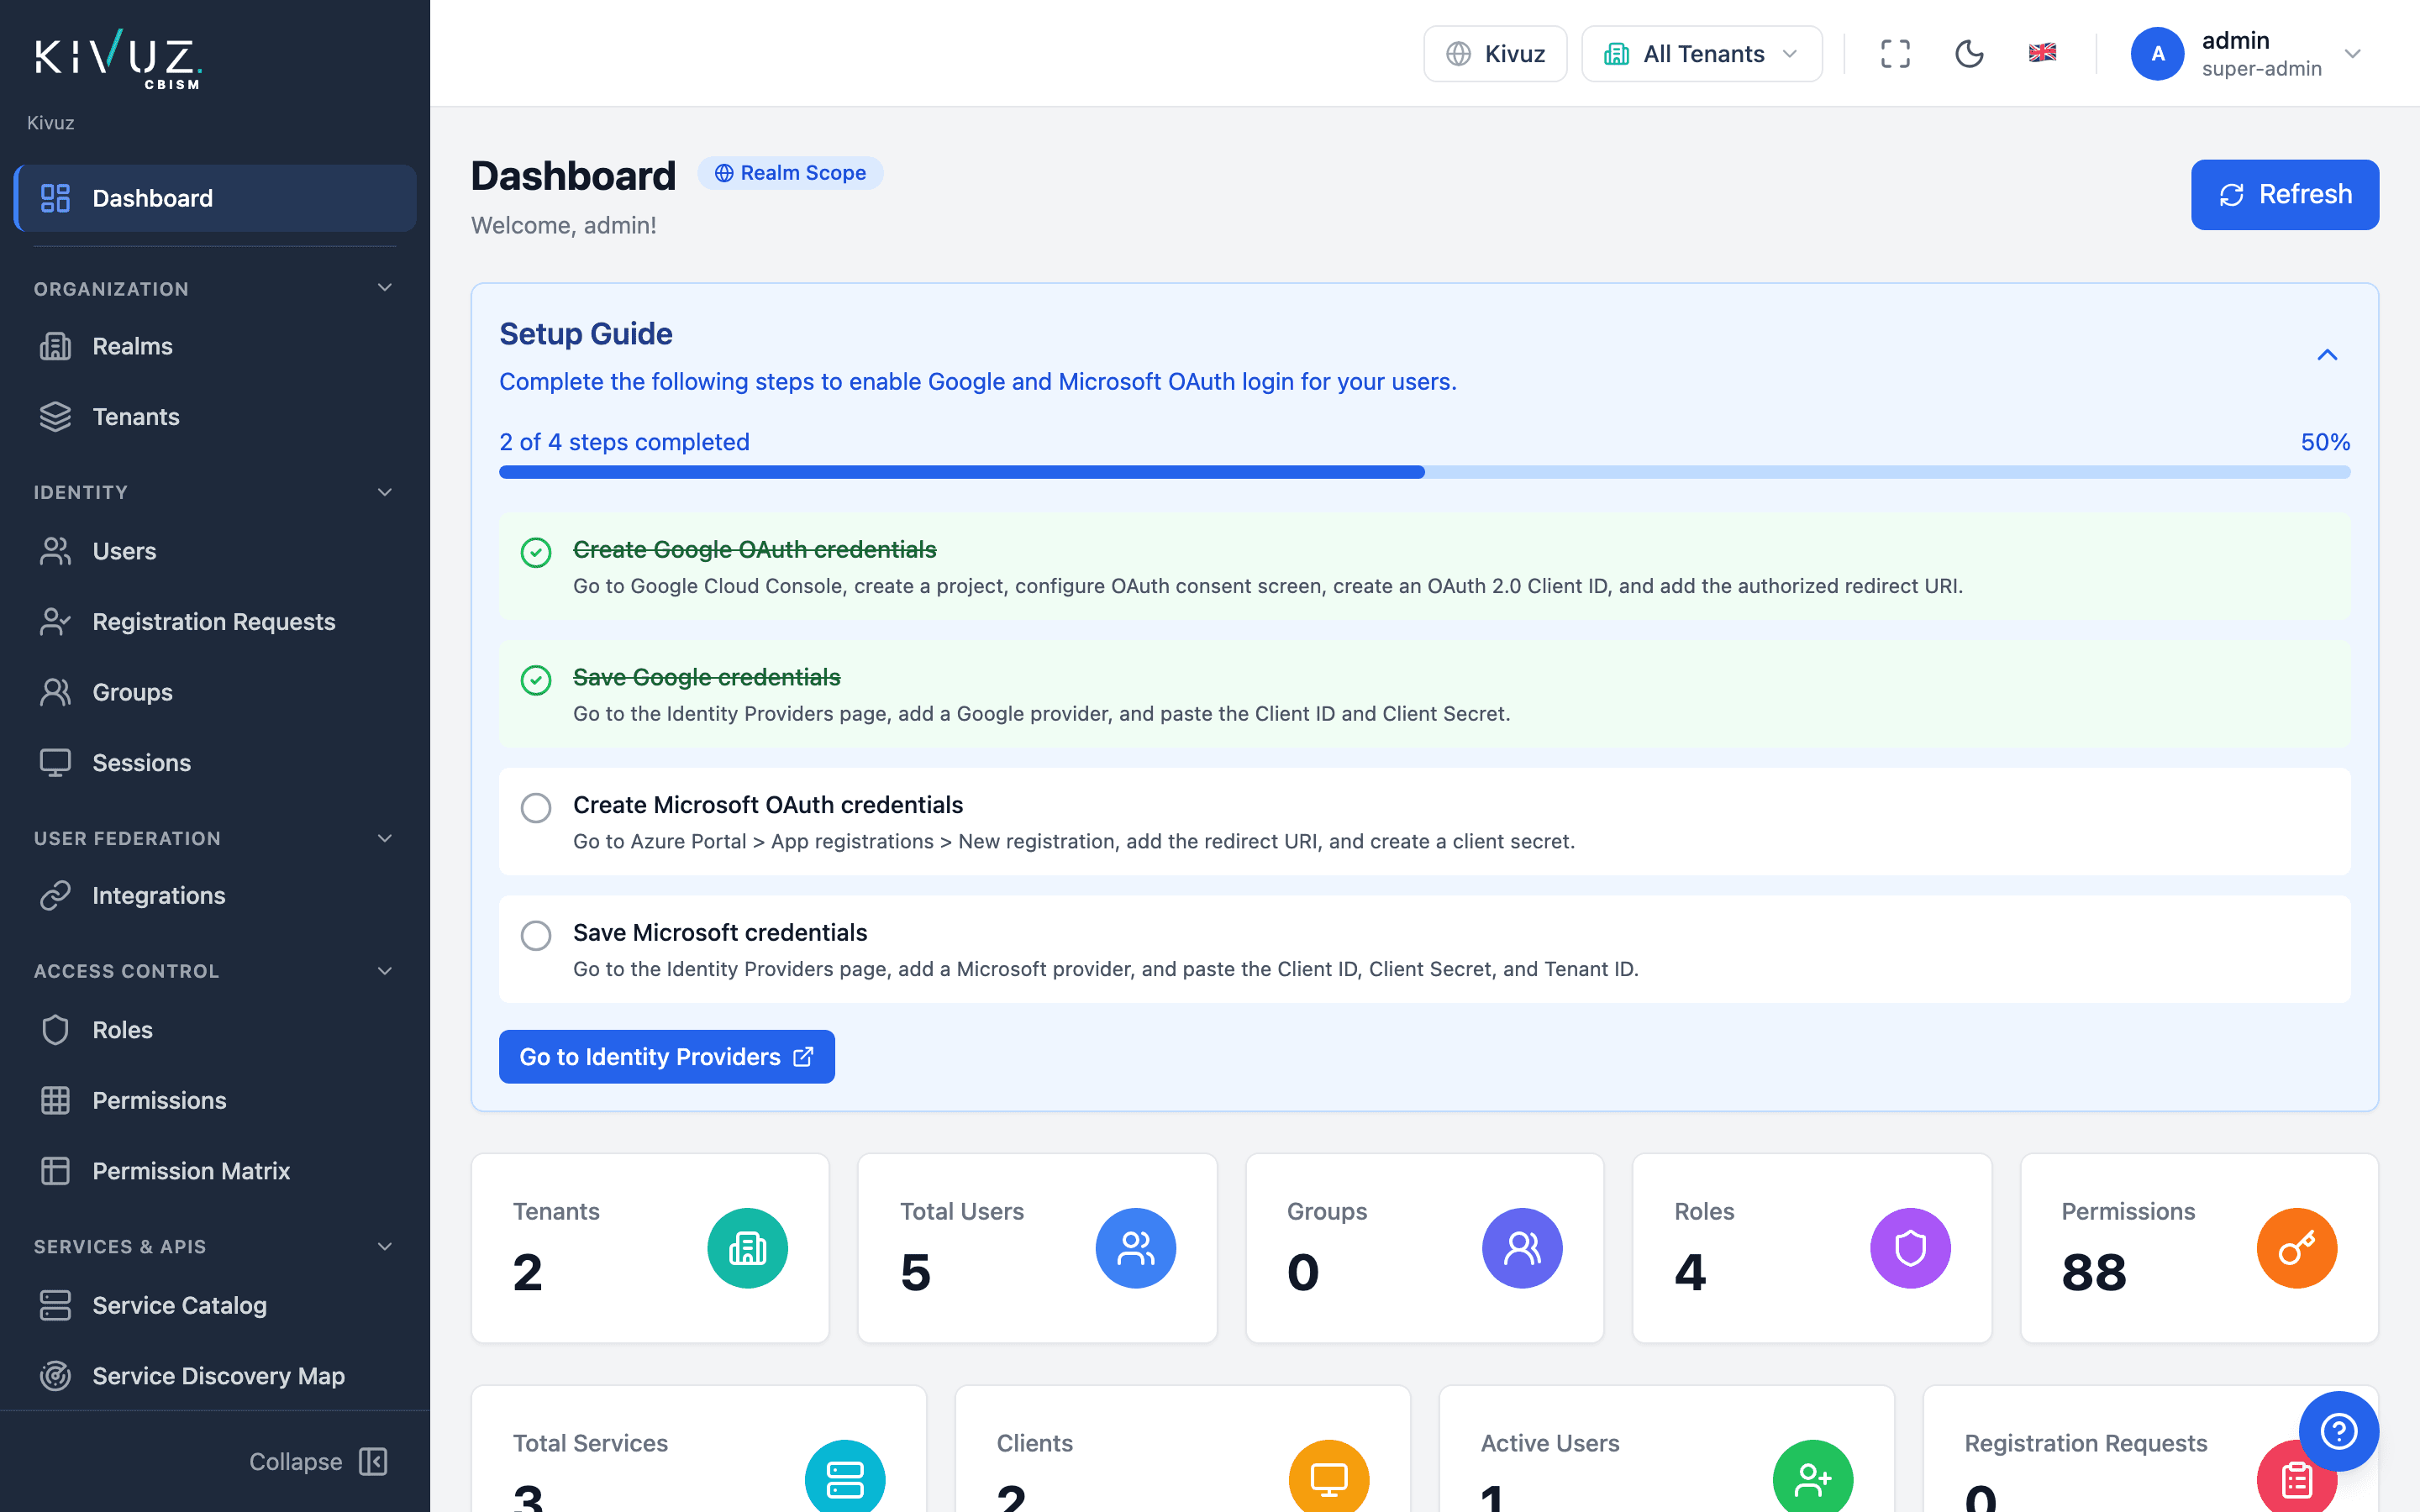
Task: Click the Realm Scope badge
Action: coord(790,173)
